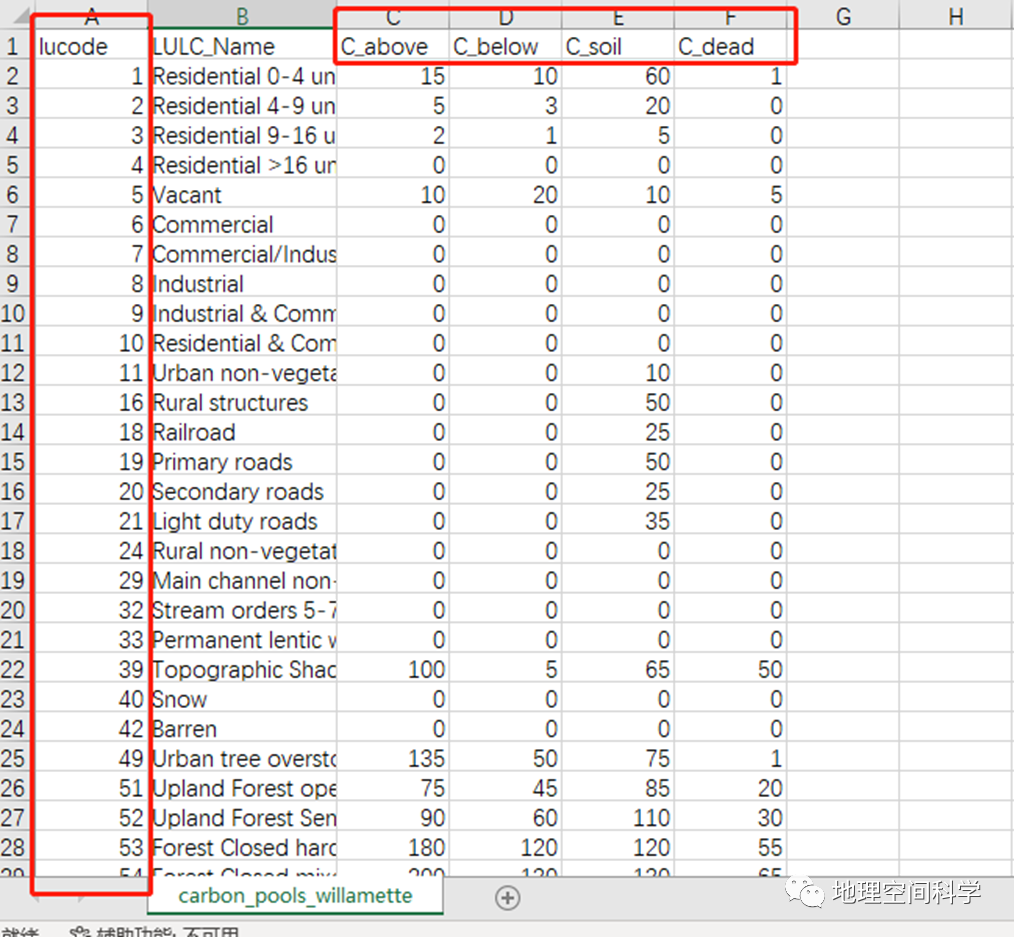
Task: Select C_below value 45 in row 26
Action: (x=505, y=788)
